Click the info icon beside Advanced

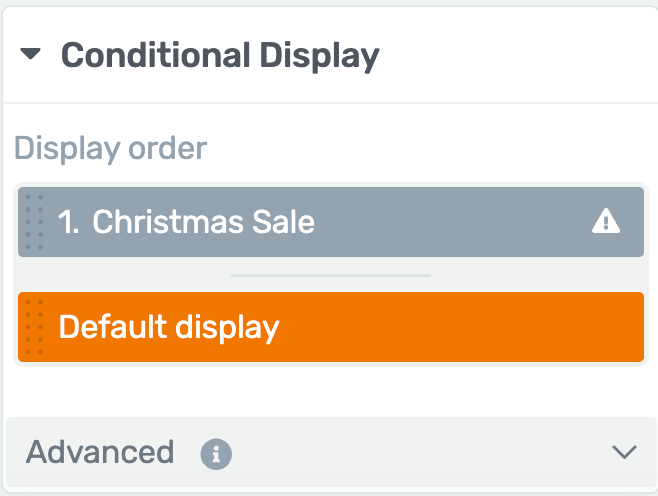[x=216, y=454]
